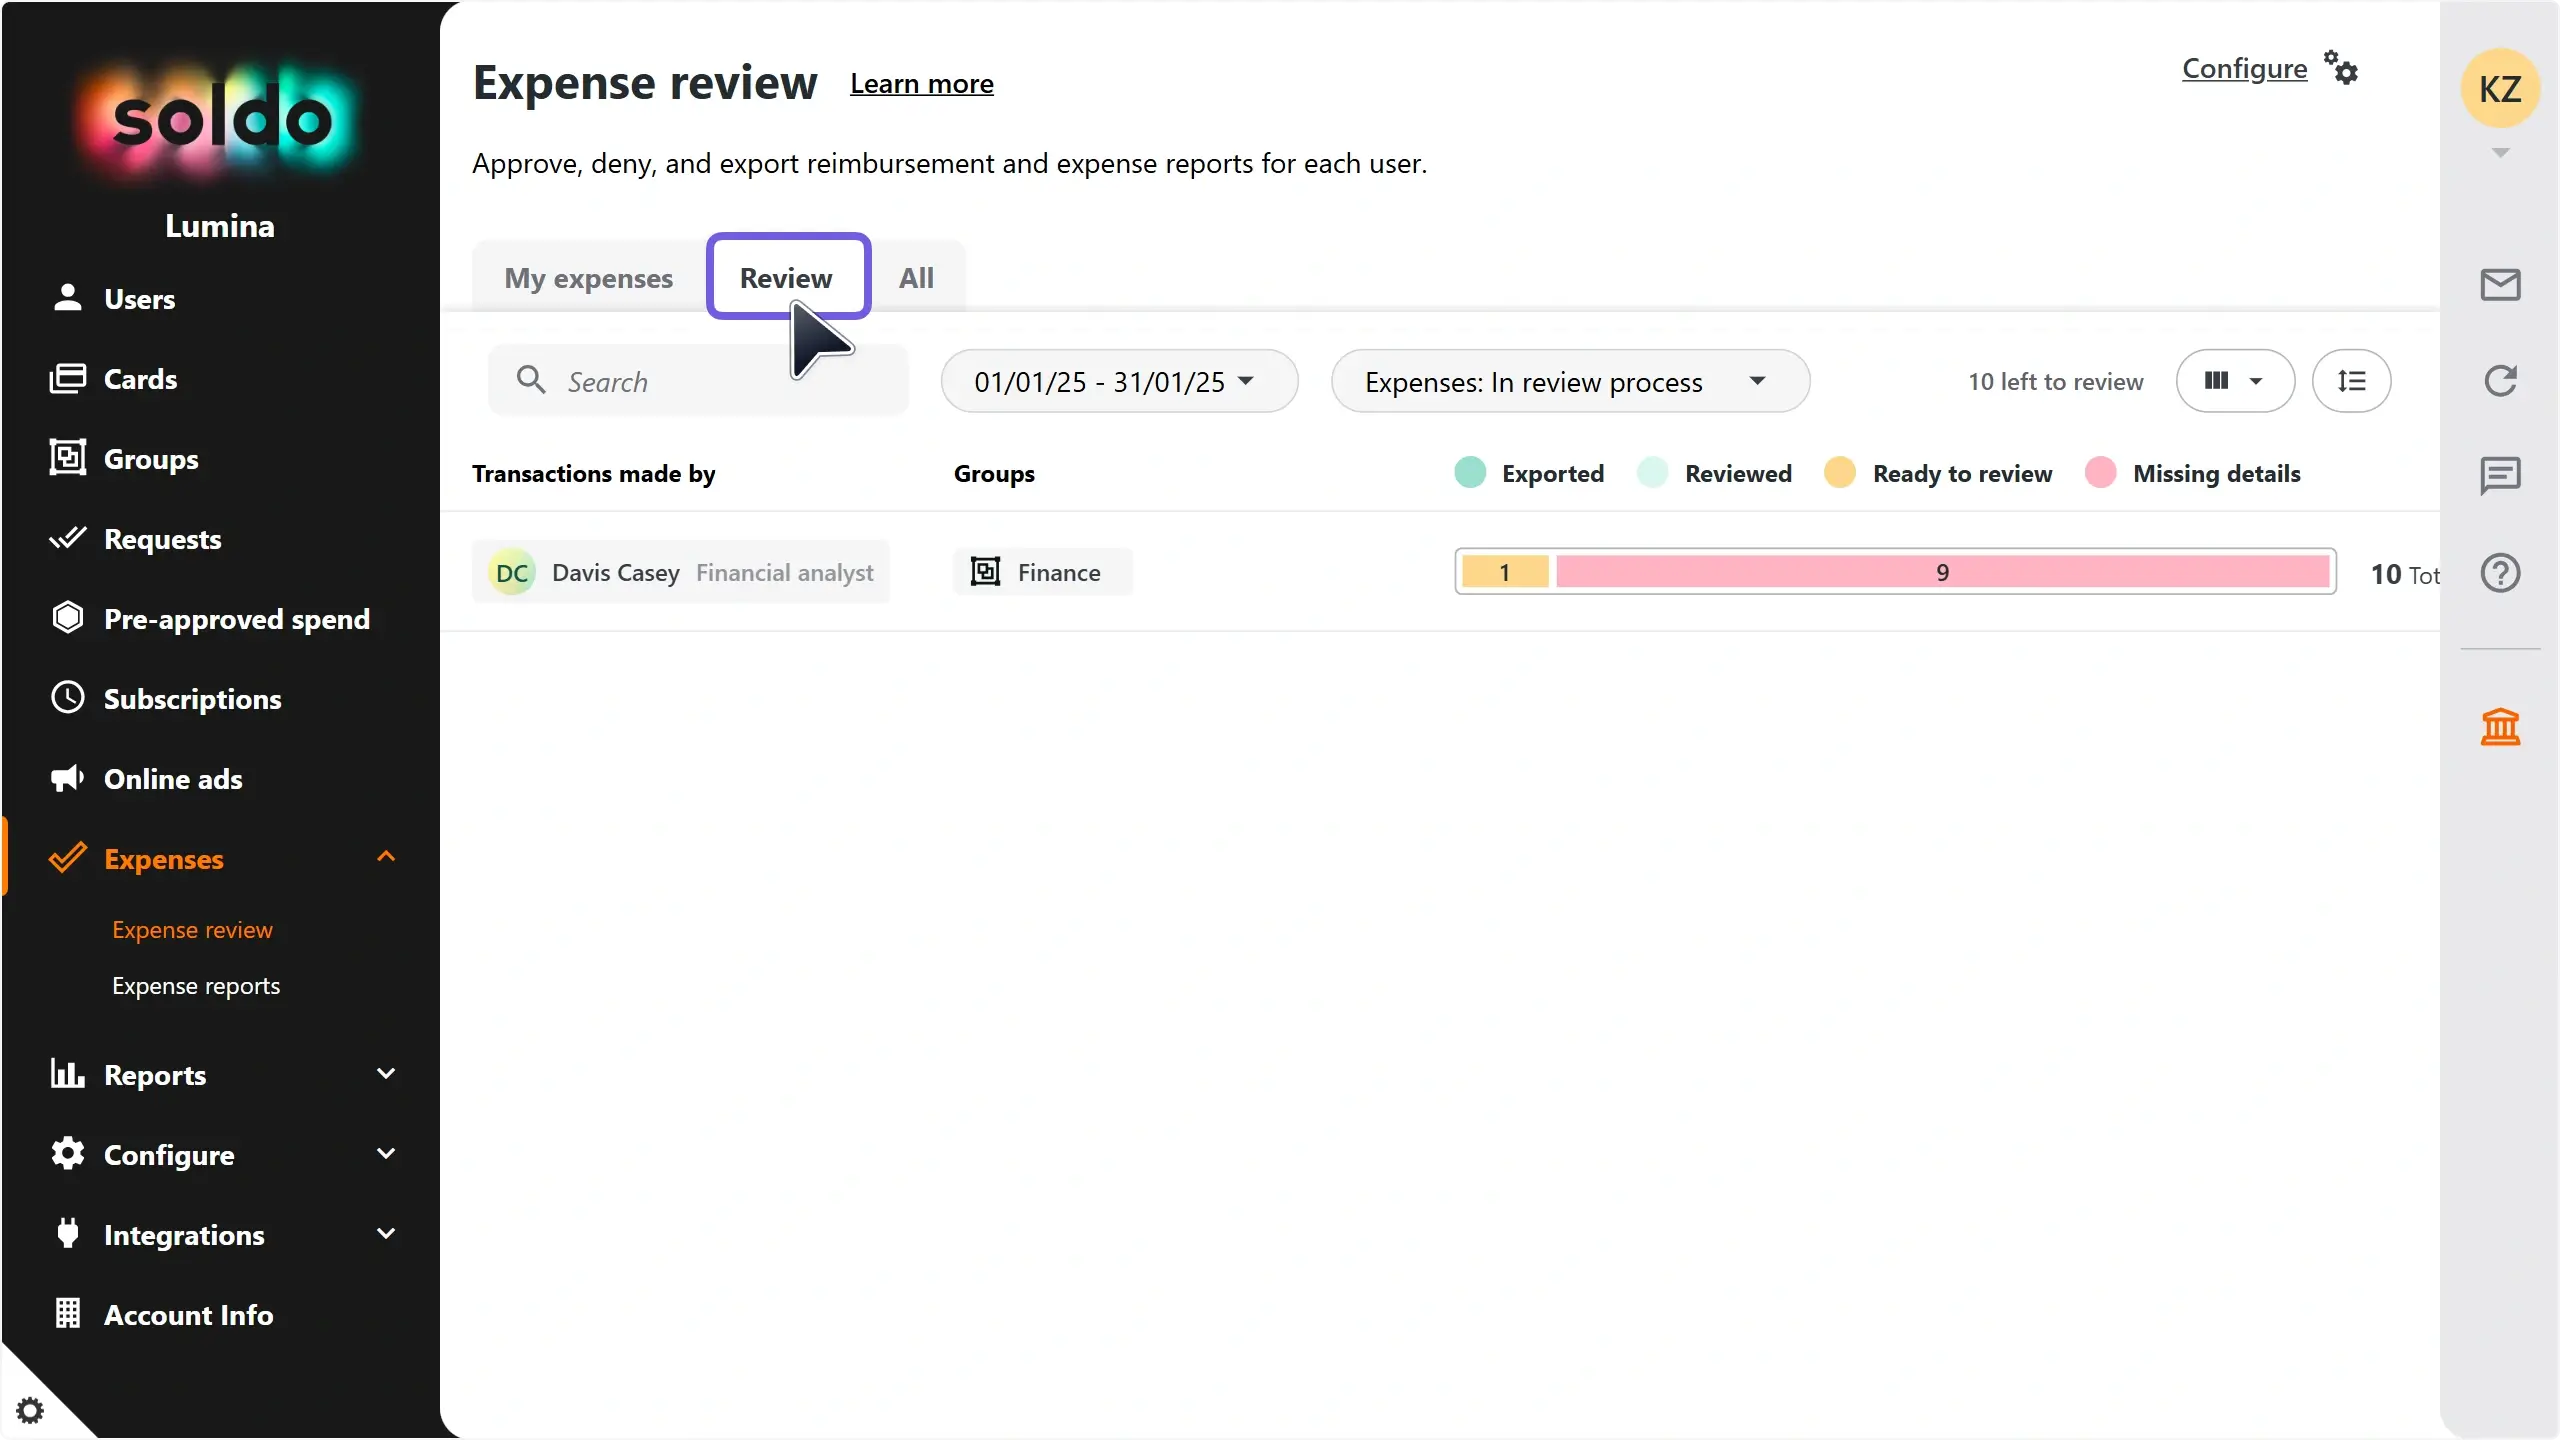
Task: Click the Learn more link
Action: click(x=921, y=84)
